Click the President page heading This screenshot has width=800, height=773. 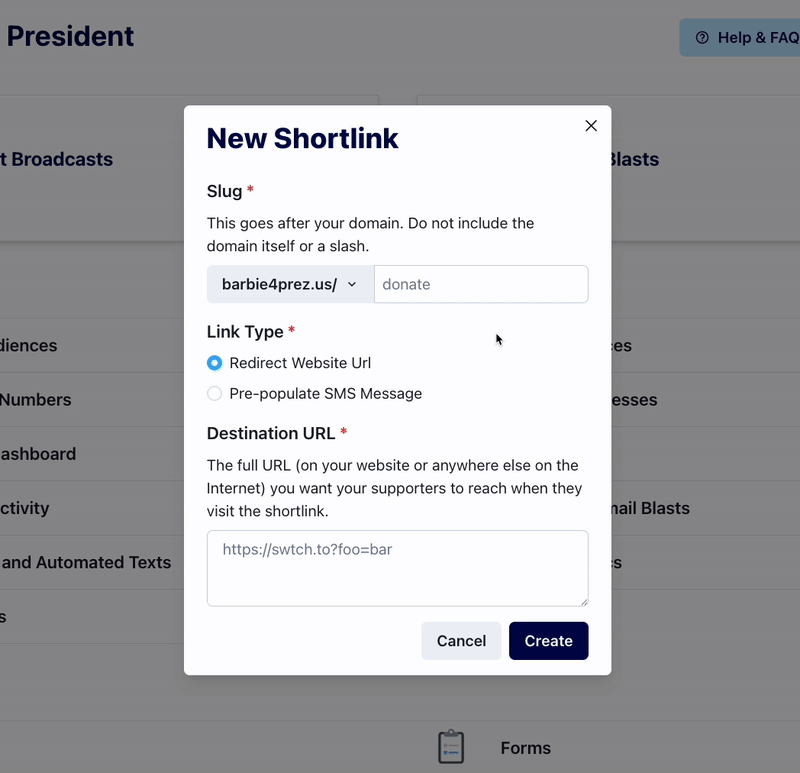tap(70, 36)
